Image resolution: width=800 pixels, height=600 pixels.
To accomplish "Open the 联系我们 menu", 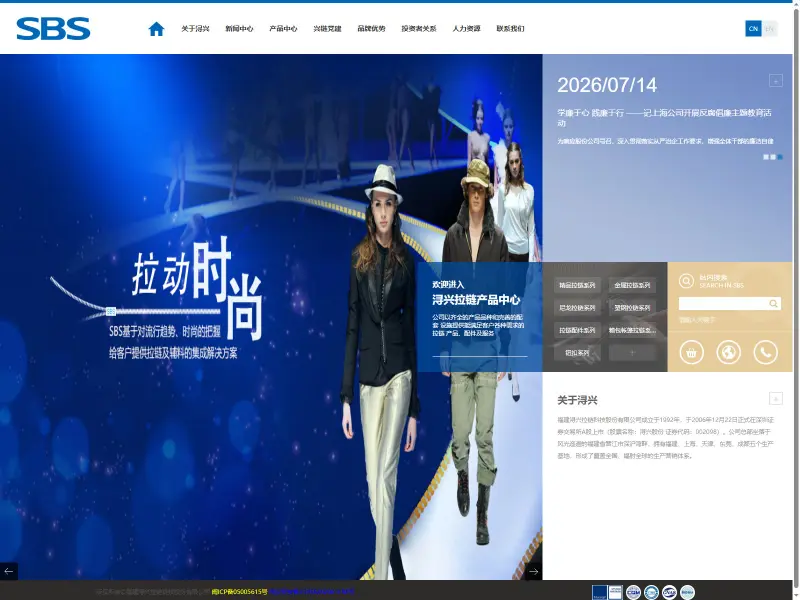I will (x=510, y=29).
